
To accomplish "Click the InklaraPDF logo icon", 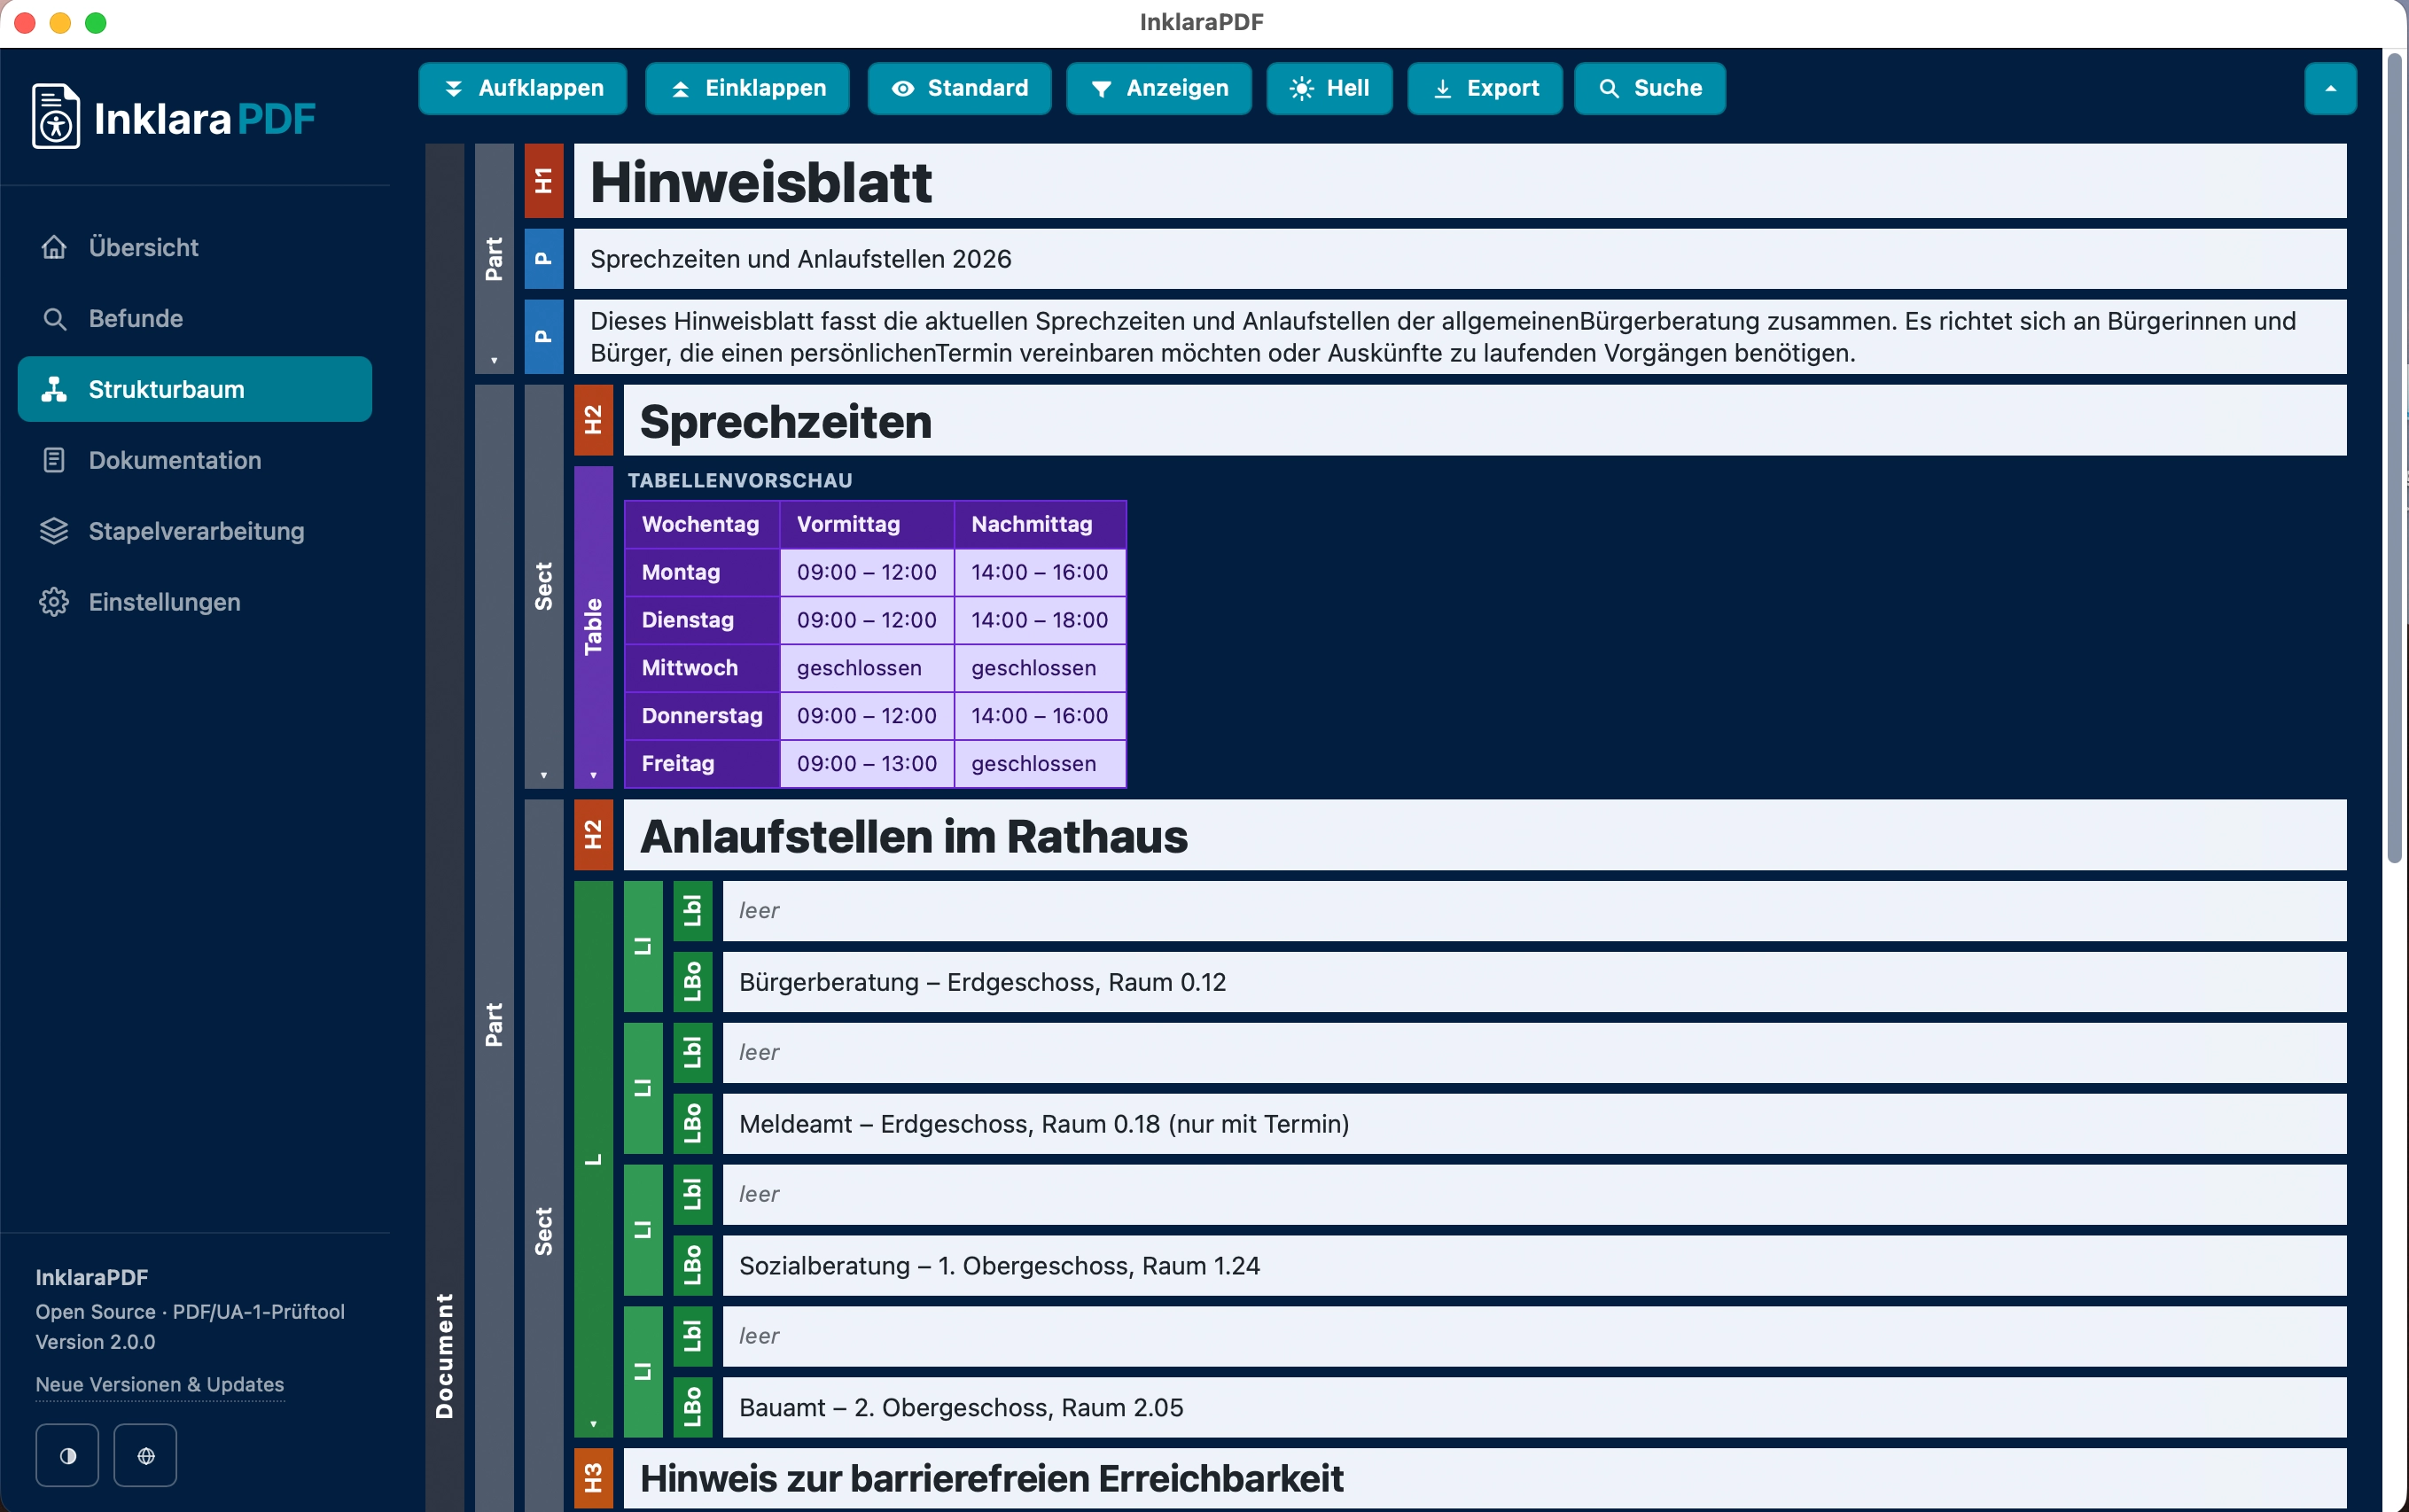I will click(56, 117).
